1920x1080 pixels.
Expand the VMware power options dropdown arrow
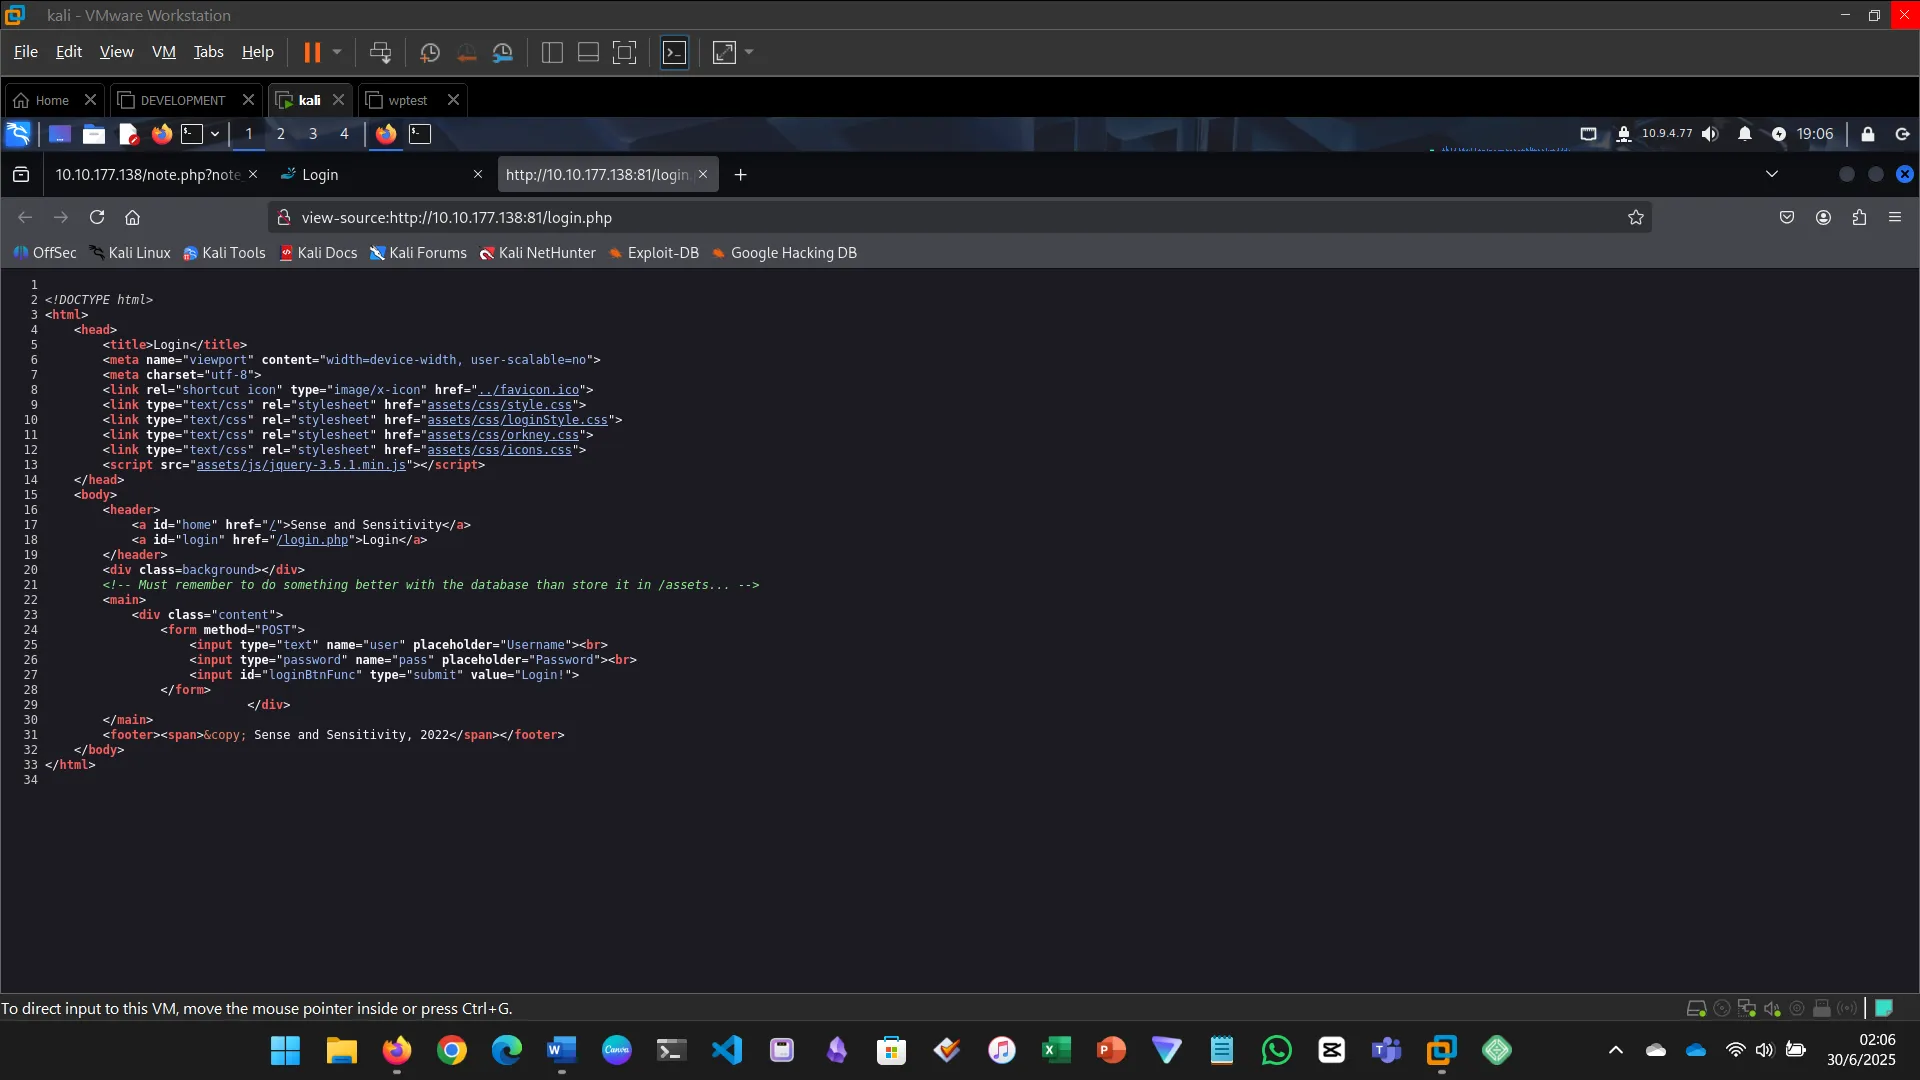[x=337, y=52]
